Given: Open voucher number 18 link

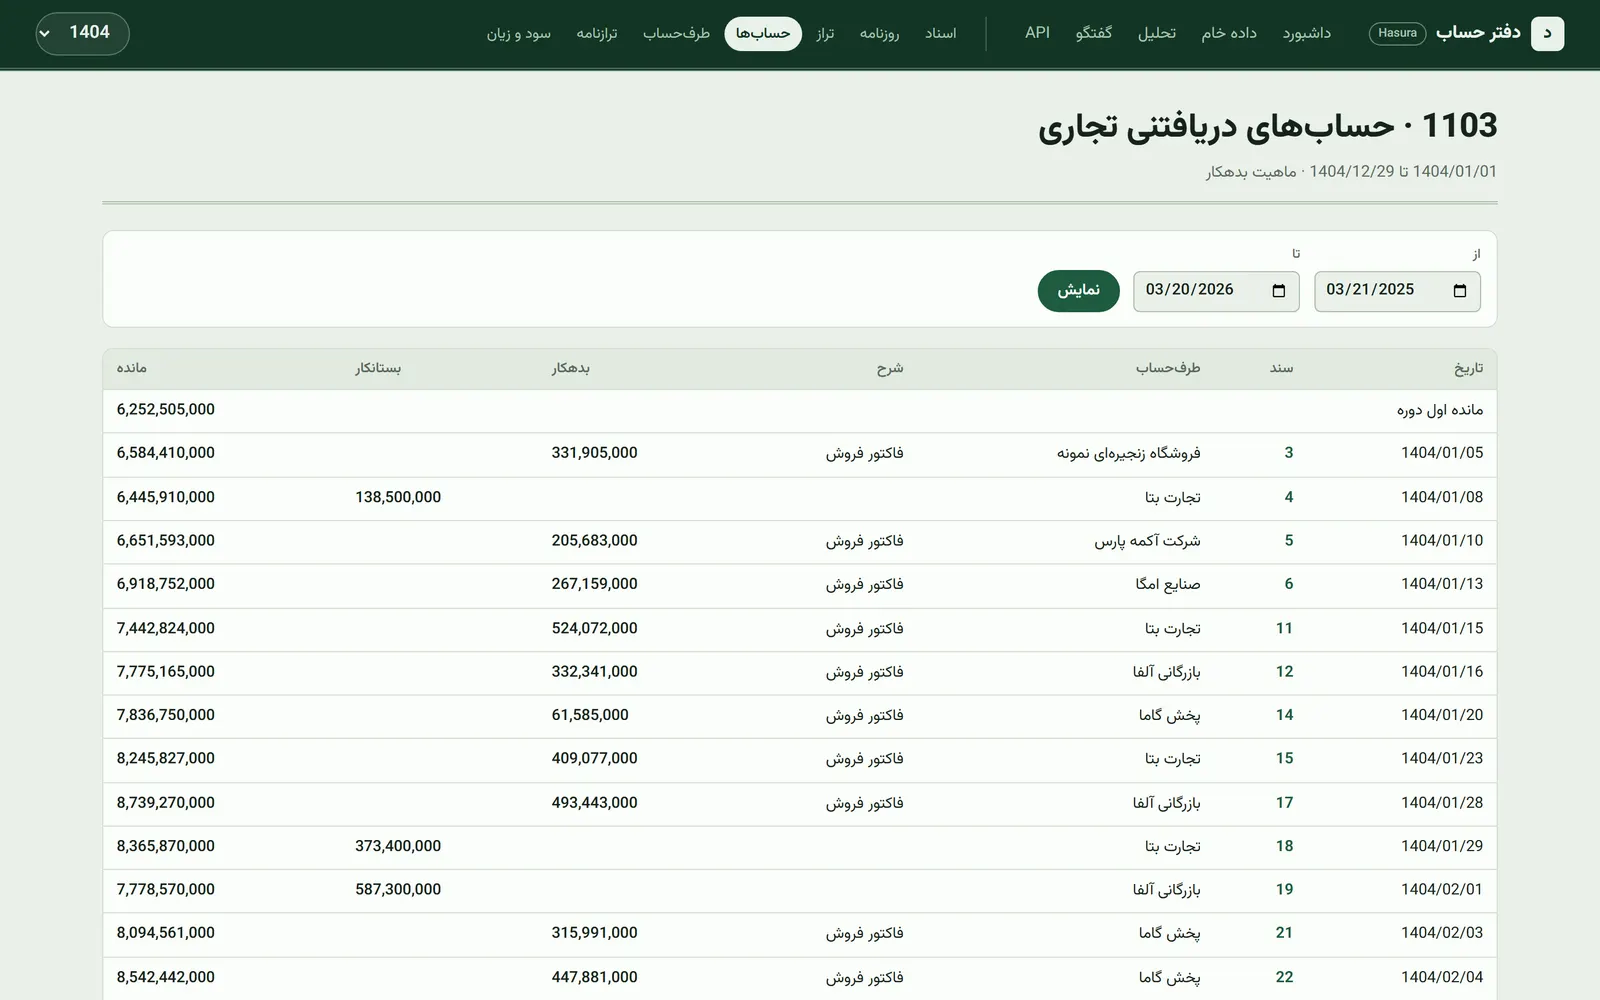Looking at the screenshot, I should (1284, 846).
